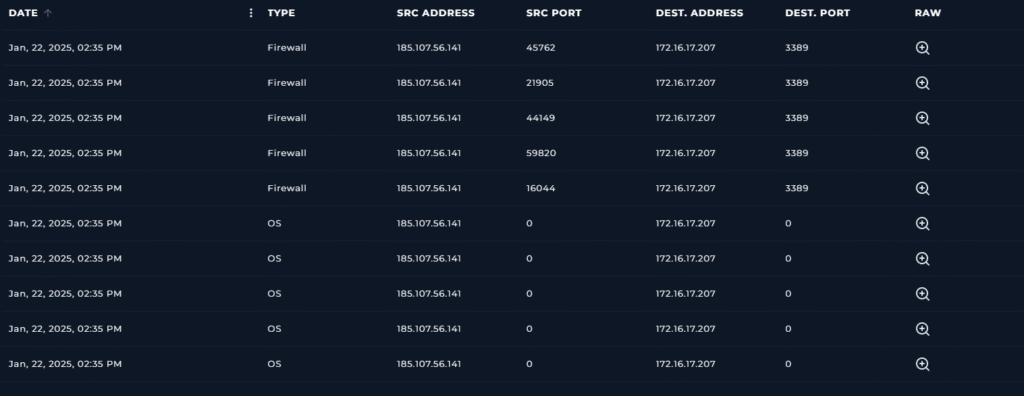Show raw data for source port 16044

[x=922, y=188]
